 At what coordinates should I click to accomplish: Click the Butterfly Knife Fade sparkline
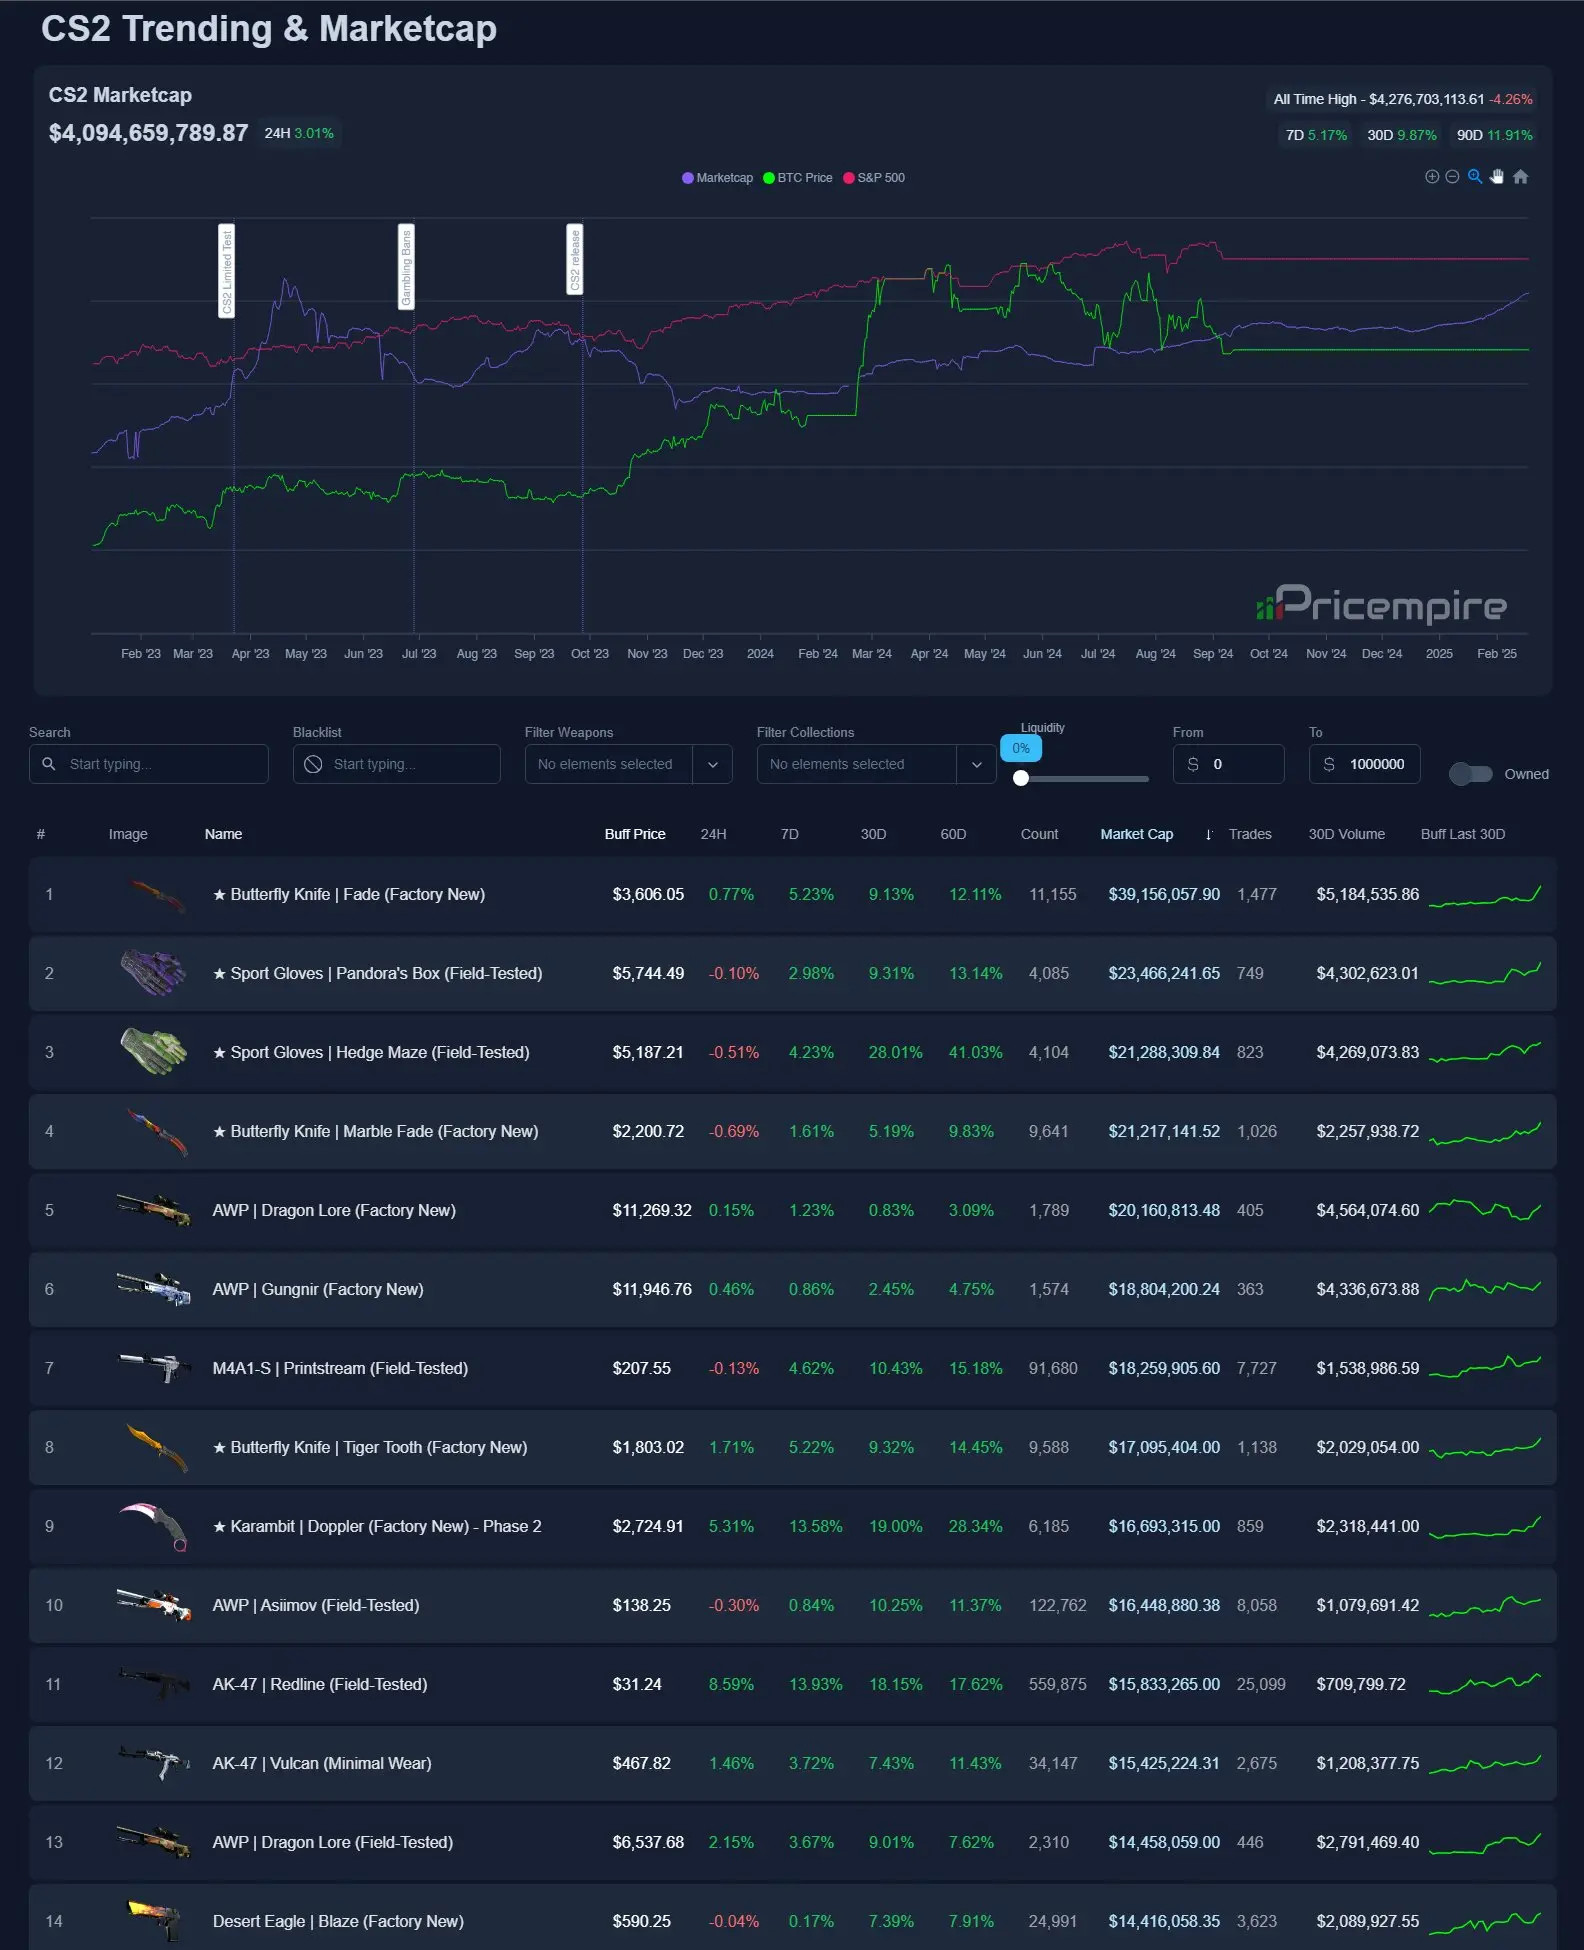1485,896
